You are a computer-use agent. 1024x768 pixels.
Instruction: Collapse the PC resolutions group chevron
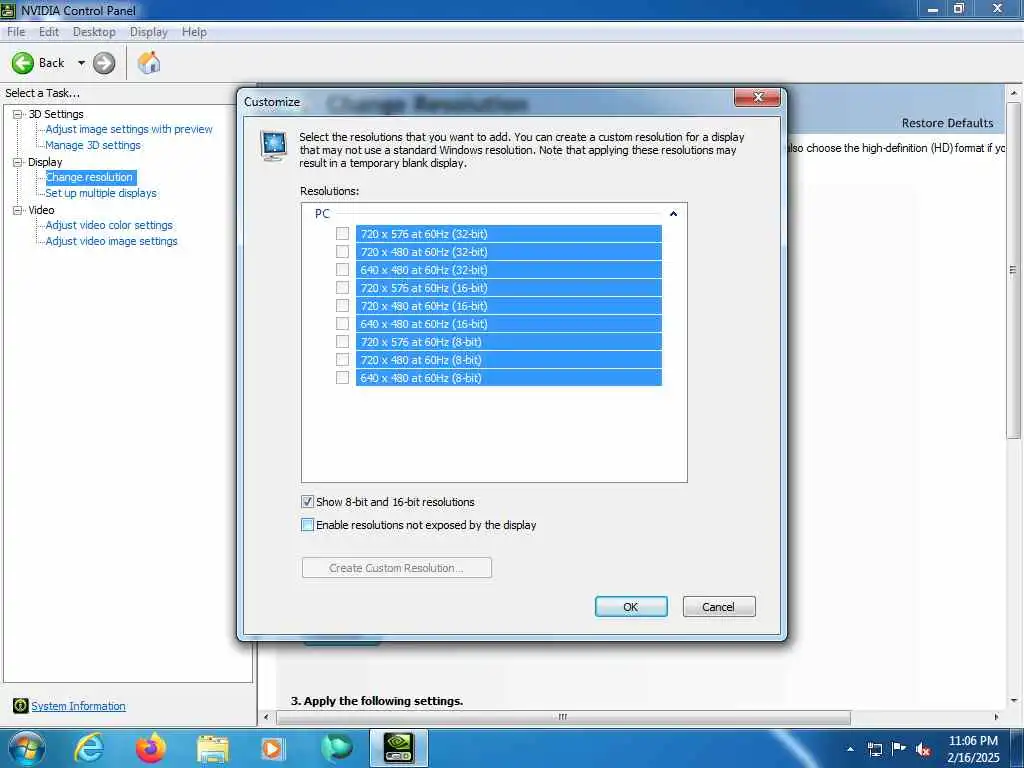[673, 214]
